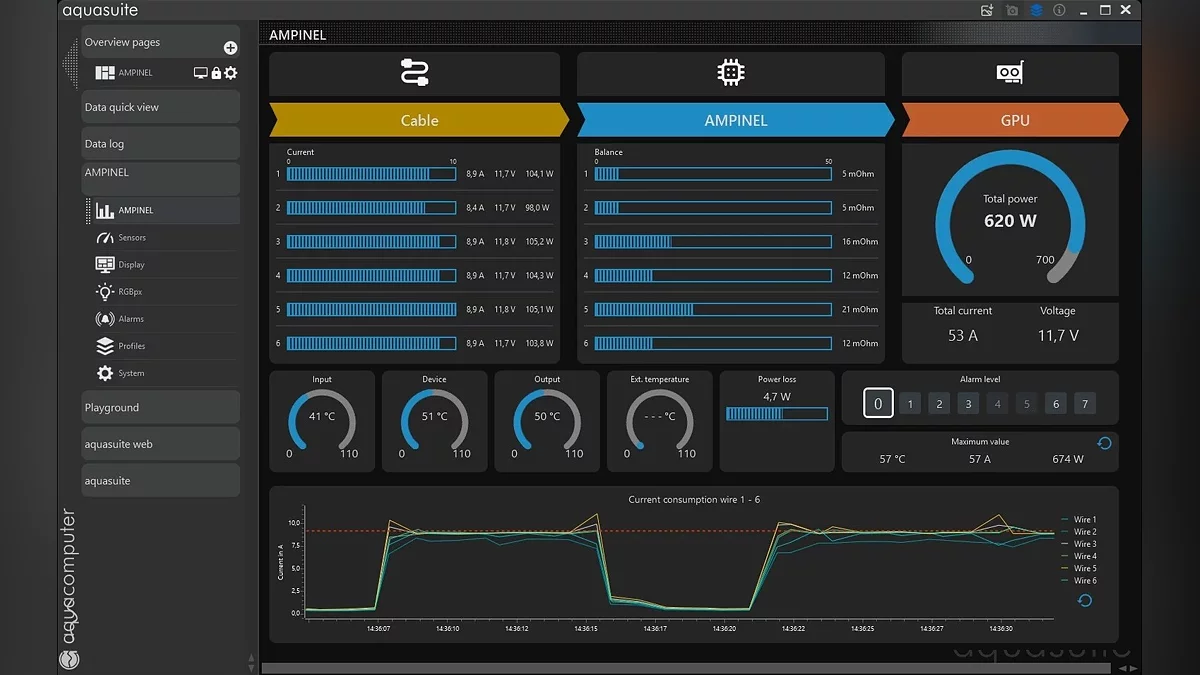Click the blue layers icon in title bar

(1036, 10)
